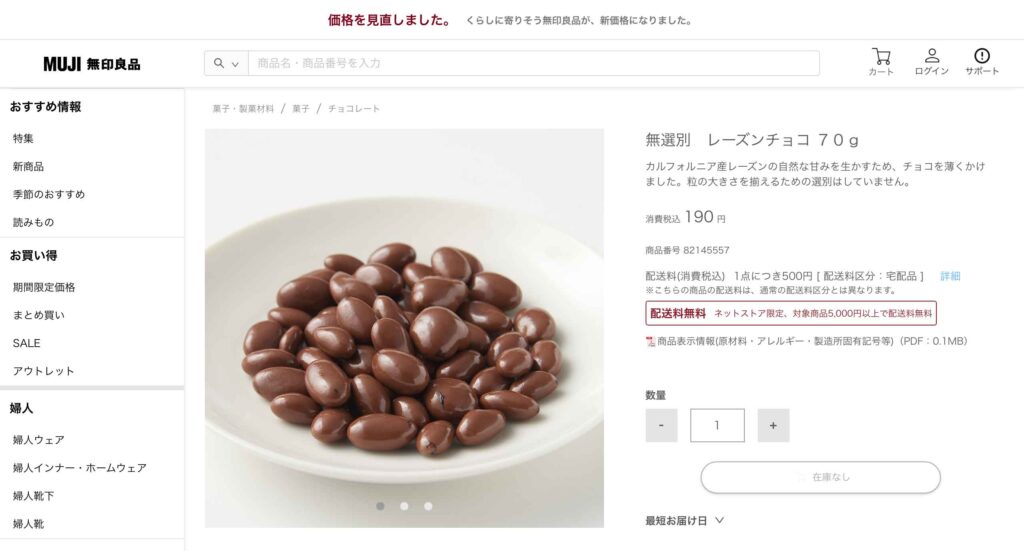Image resolution: width=1024 pixels, height=551 pixels.
Task: Open SALE in the sidebar menu
Action: pyautogui.click(x=26, y=343)
